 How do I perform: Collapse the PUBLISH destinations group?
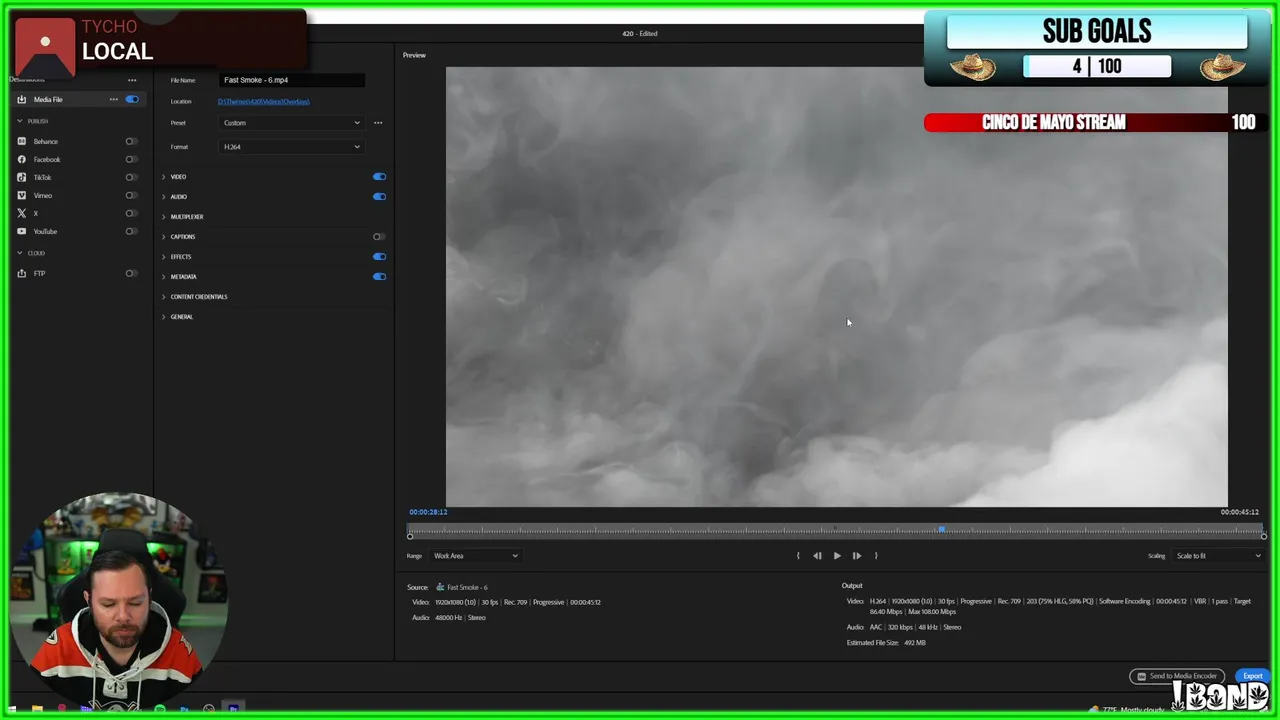pyautogui.click(x=20, y=121)
